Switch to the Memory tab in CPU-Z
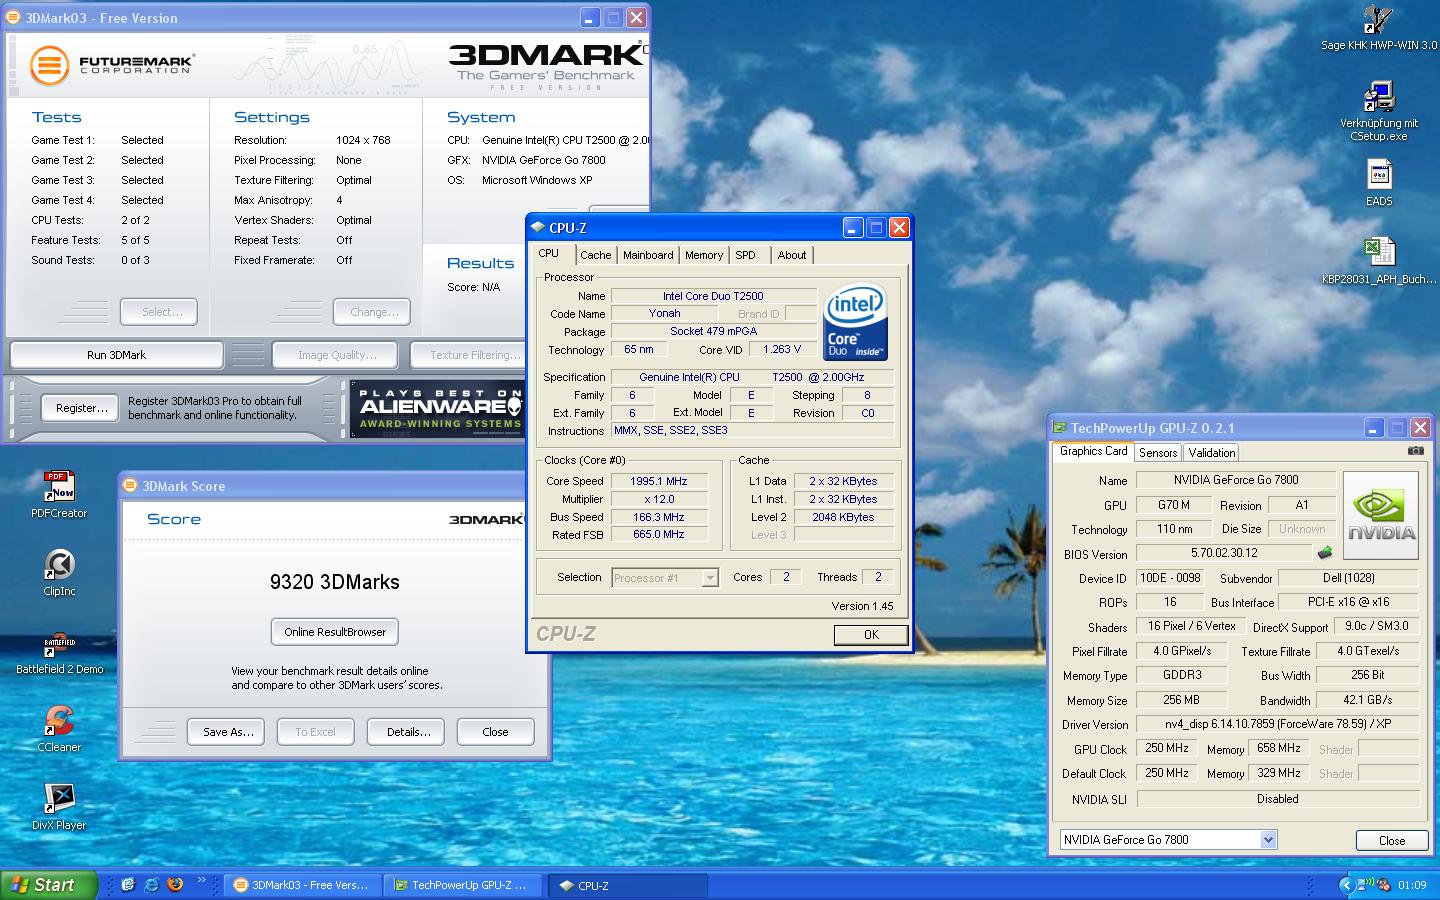 point(704,255)
